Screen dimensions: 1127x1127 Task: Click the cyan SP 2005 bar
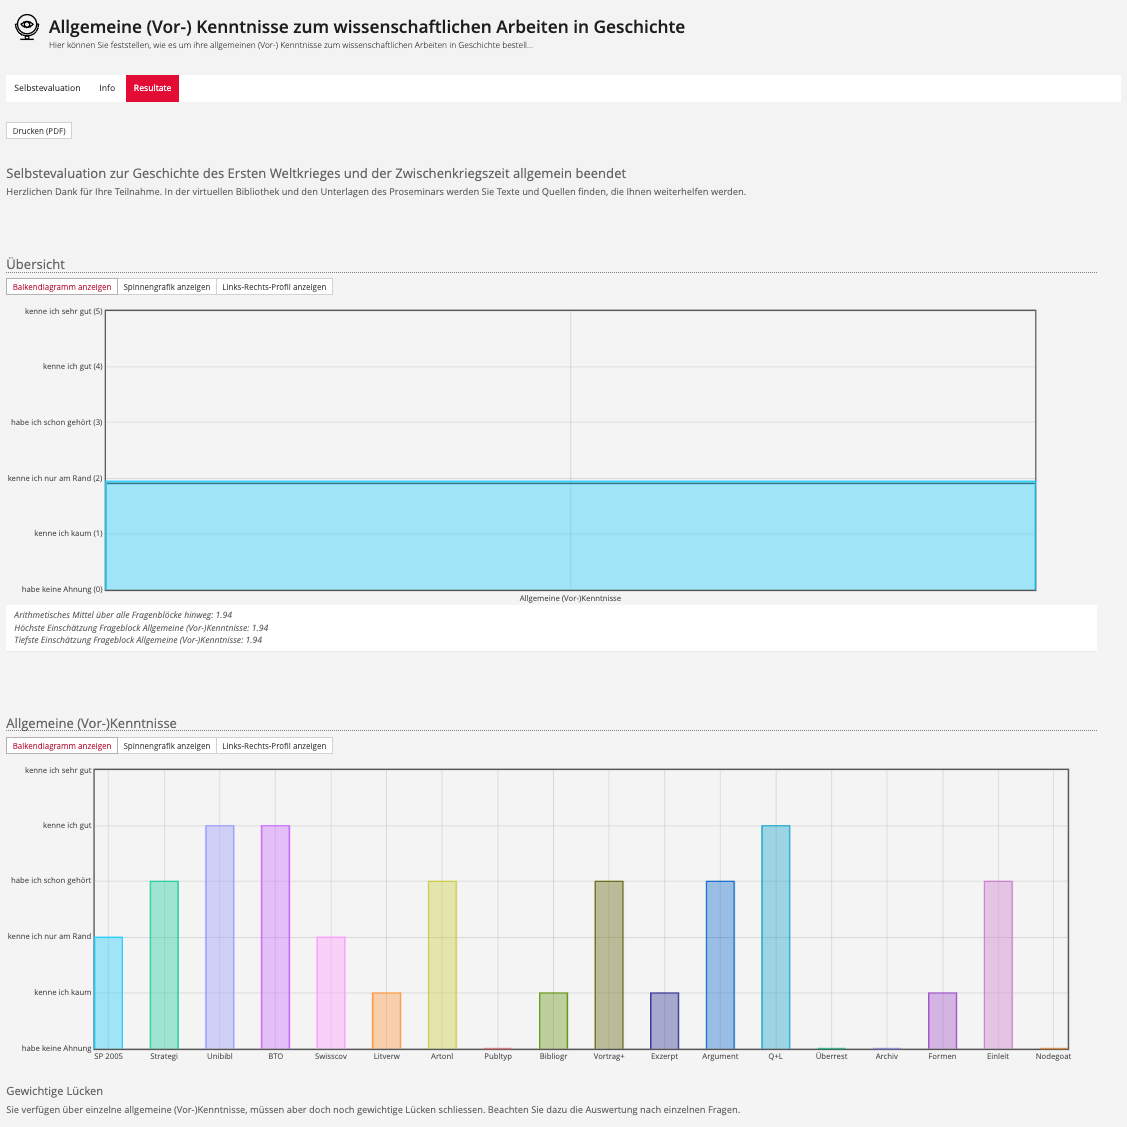pos(109,993)
